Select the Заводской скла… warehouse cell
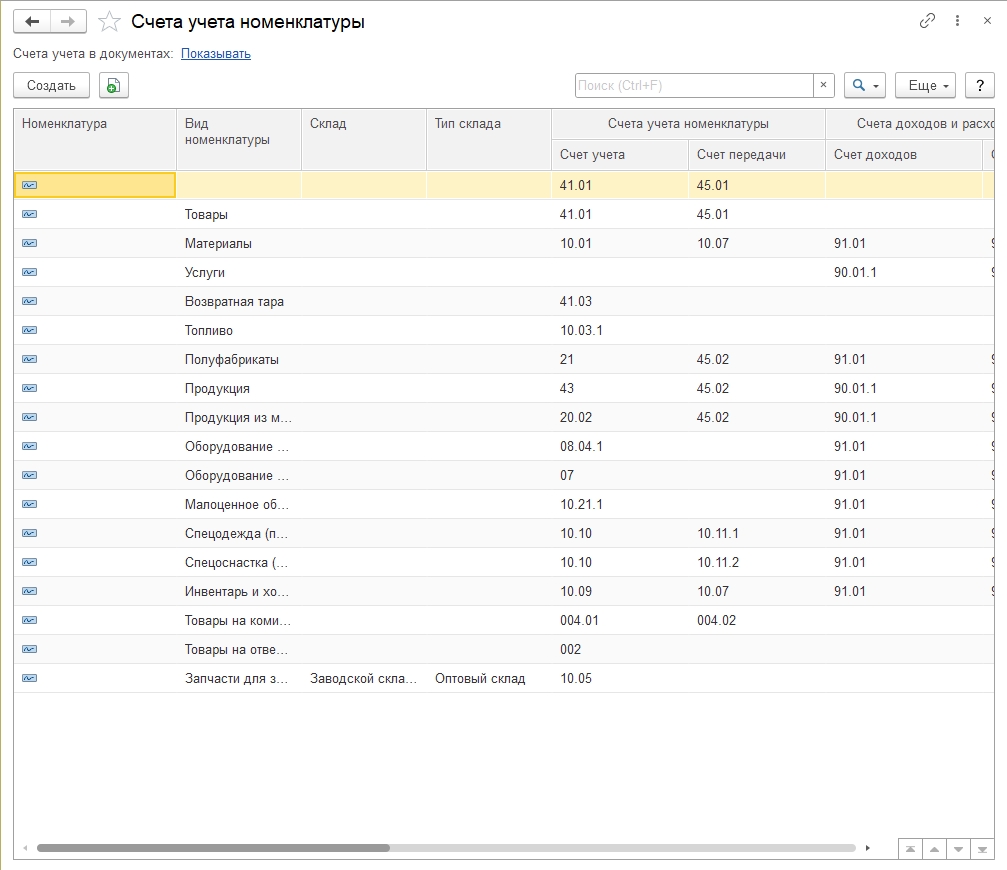The image size is (1007, 870). click(363, 678)
